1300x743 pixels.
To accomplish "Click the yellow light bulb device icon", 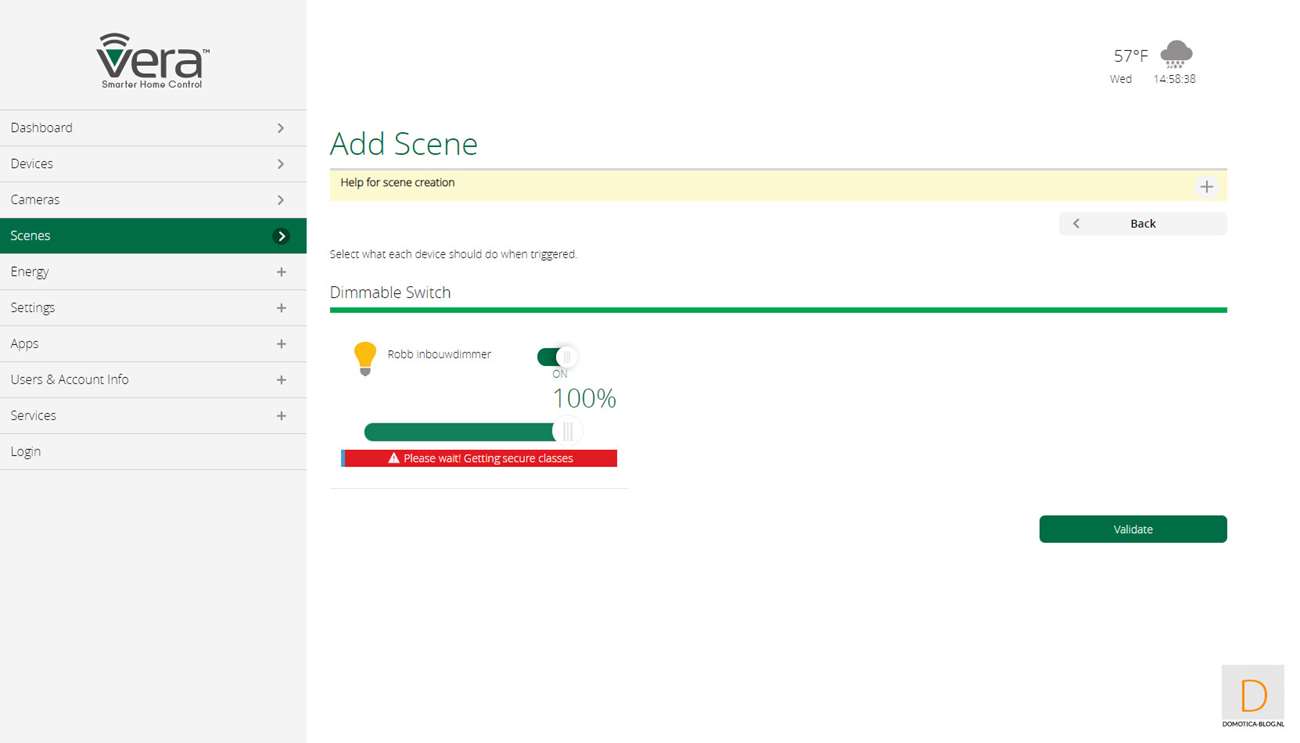I will click(365, 357).
